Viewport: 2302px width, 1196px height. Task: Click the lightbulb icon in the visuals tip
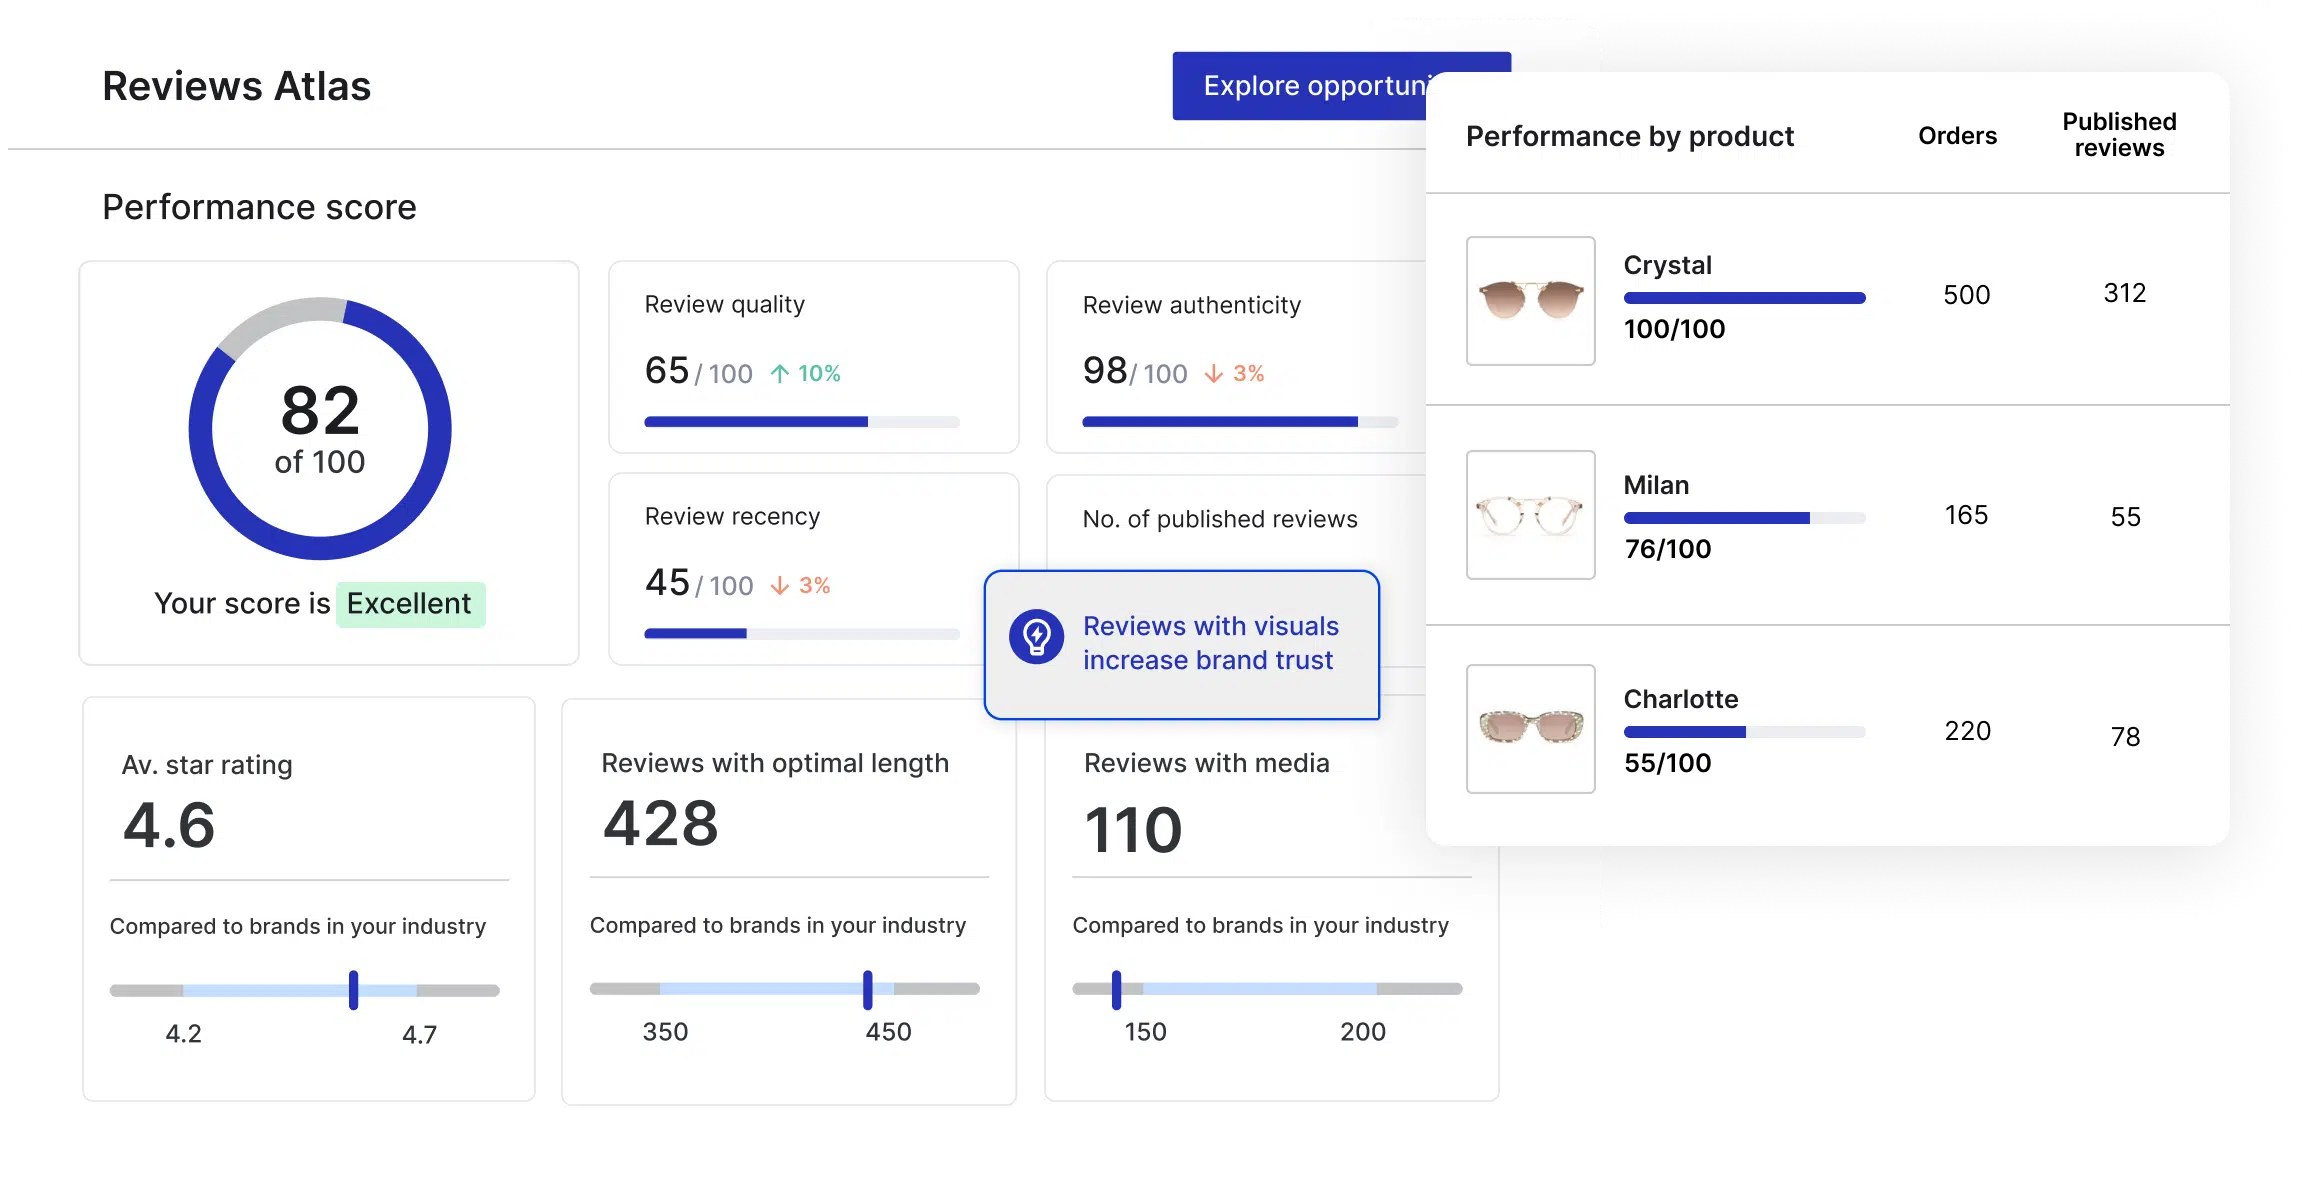(1036, 637)
